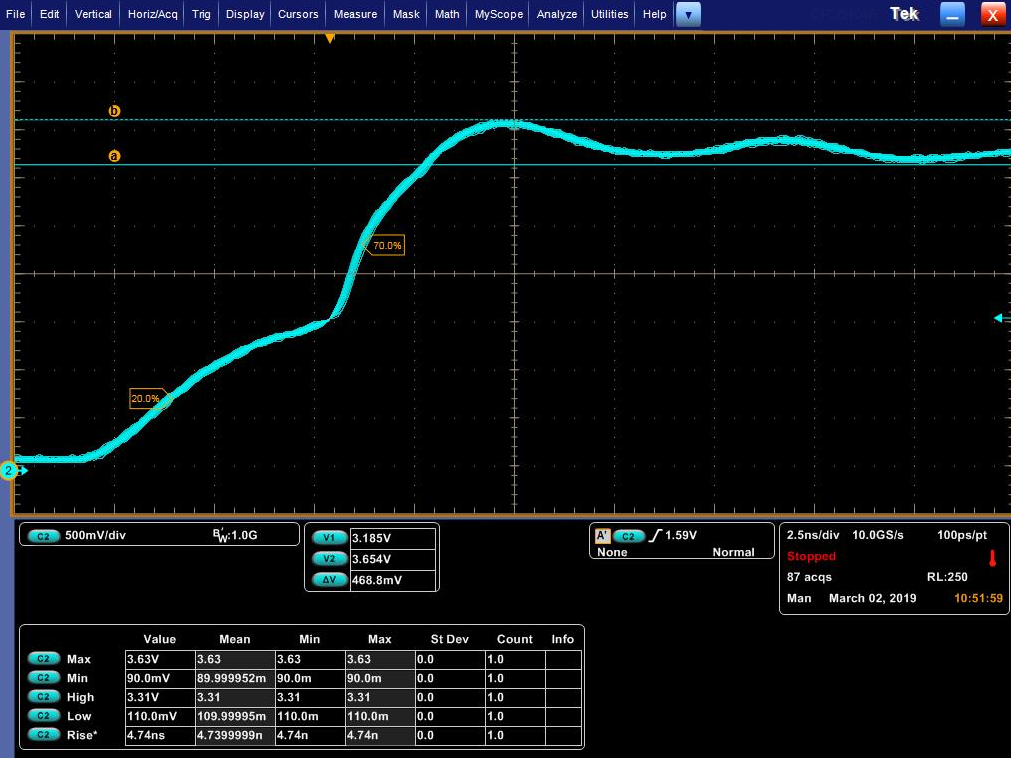Click the St Dev column header
The width and height of the screenshot is (1011, 758).
pyautogui.click(x=449, y=639)
